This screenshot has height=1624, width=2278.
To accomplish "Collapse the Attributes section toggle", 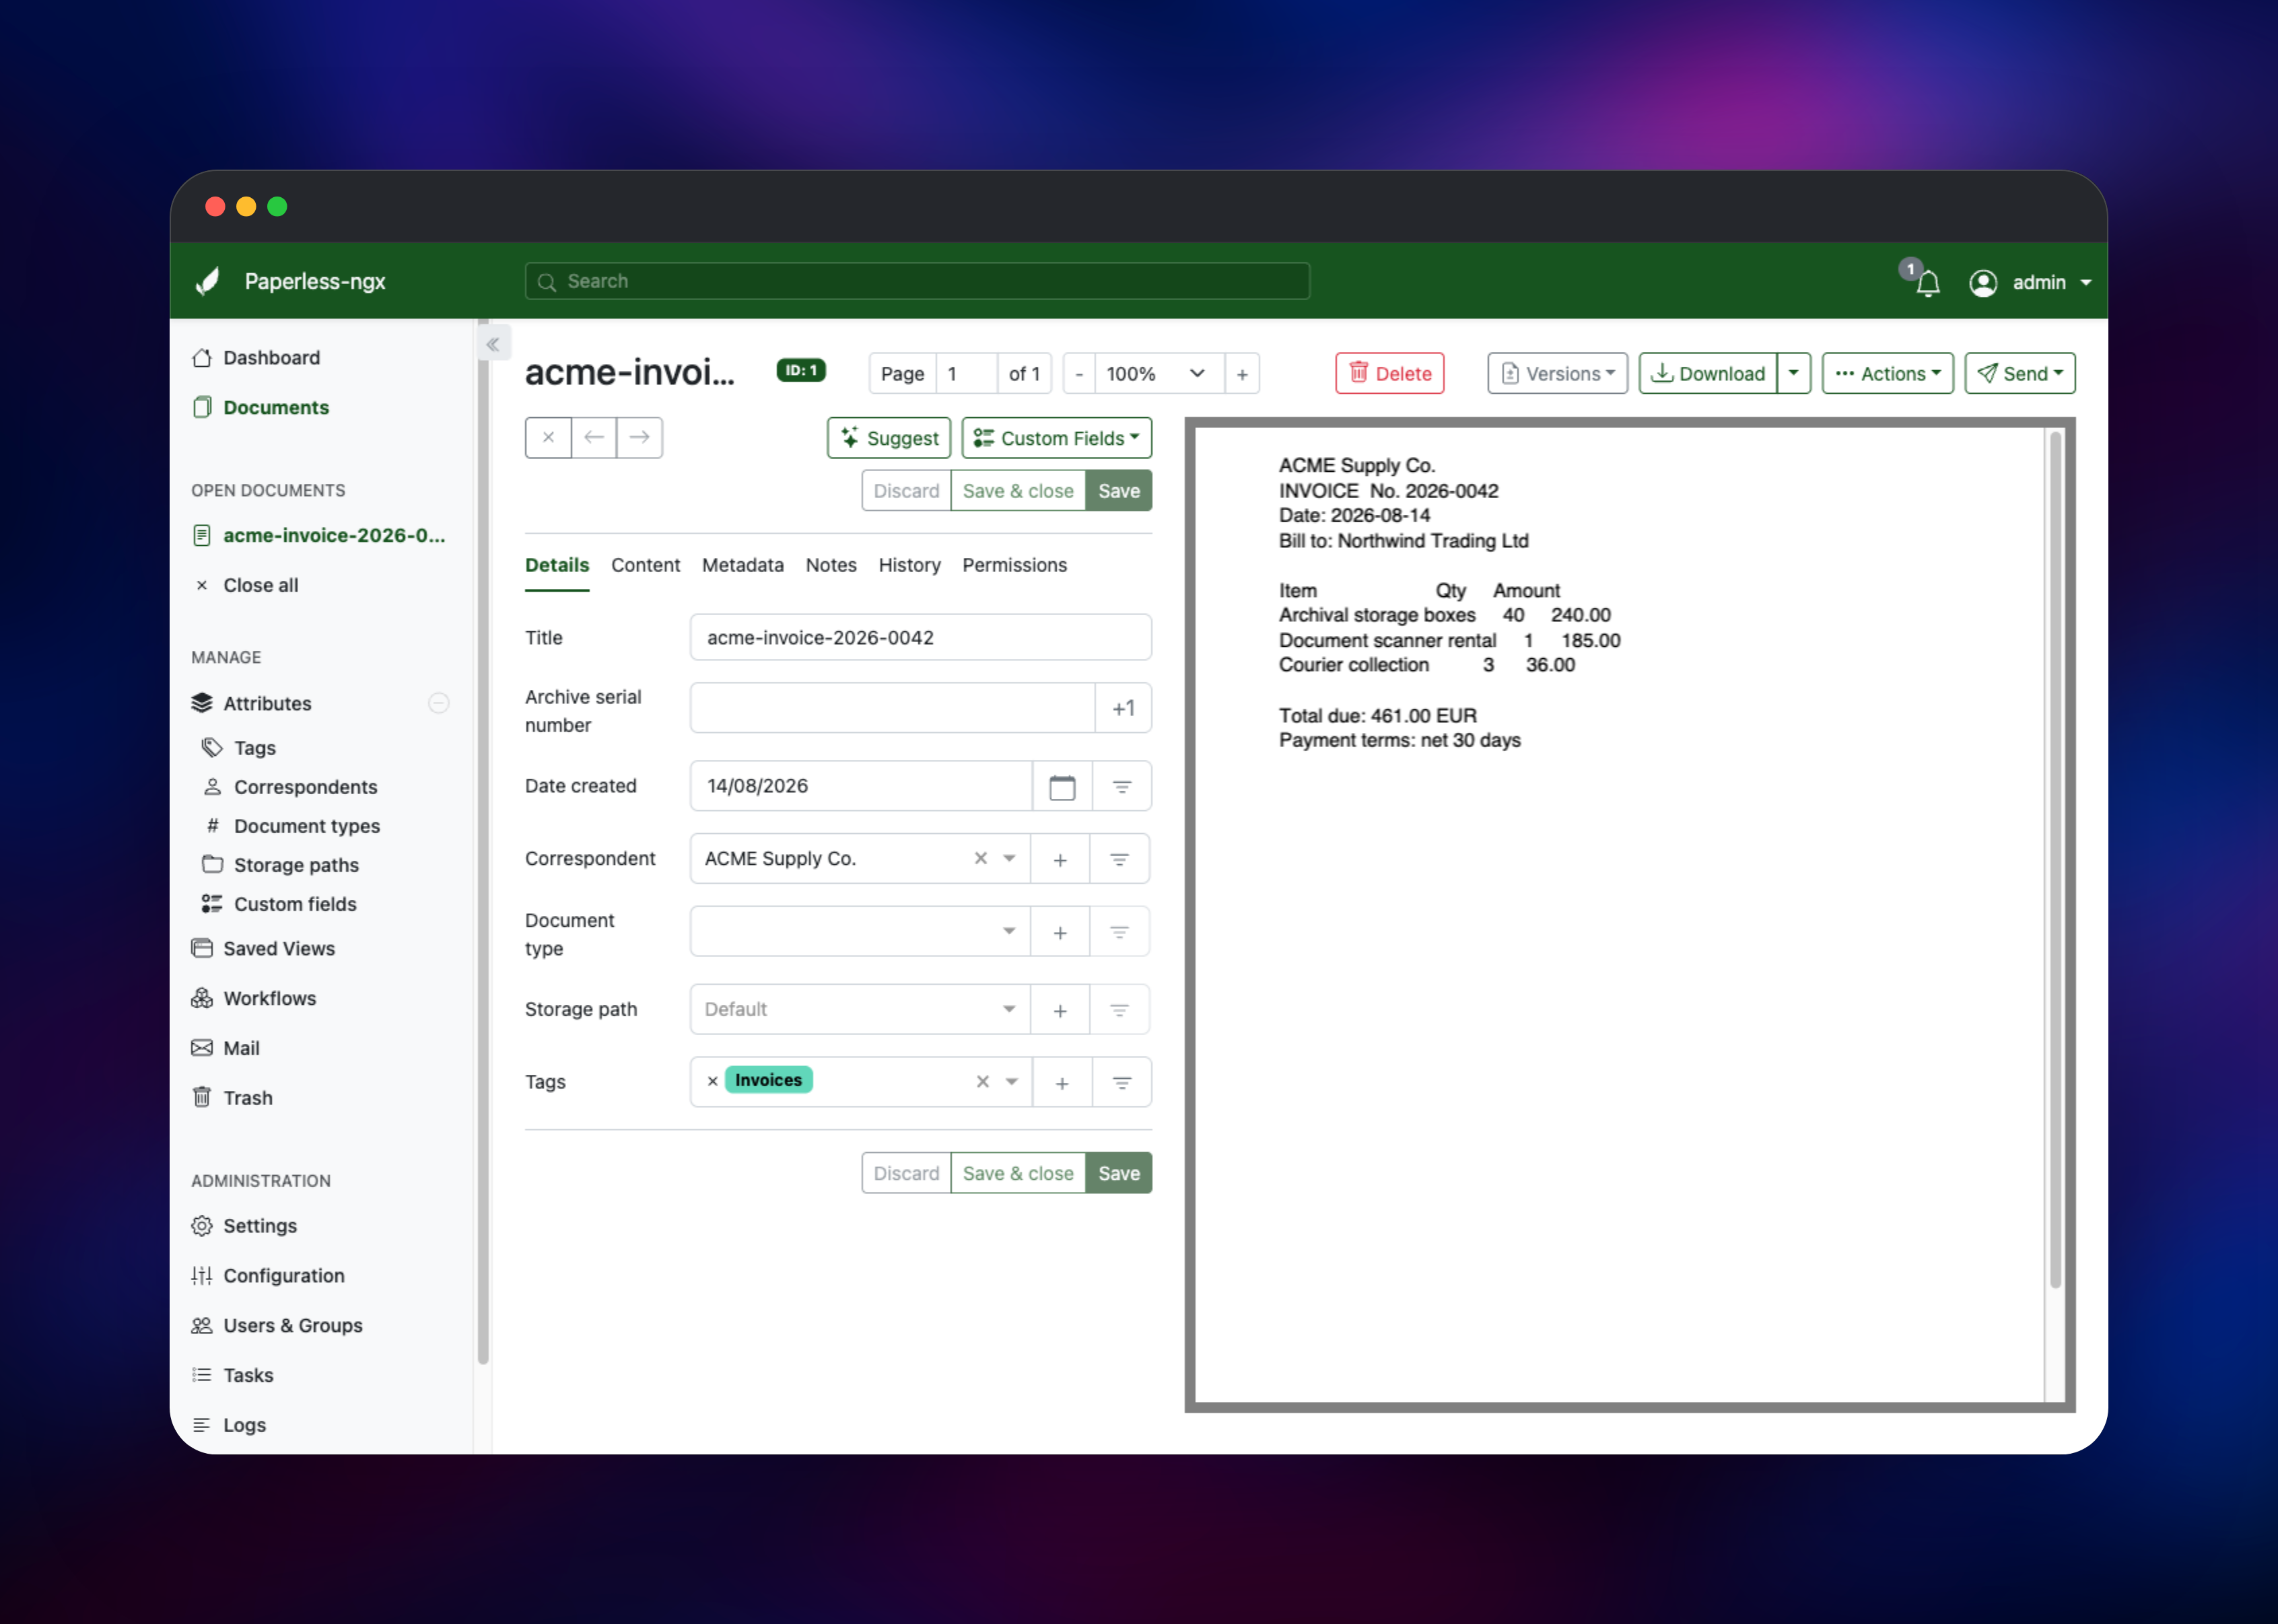I will point(439,704).
